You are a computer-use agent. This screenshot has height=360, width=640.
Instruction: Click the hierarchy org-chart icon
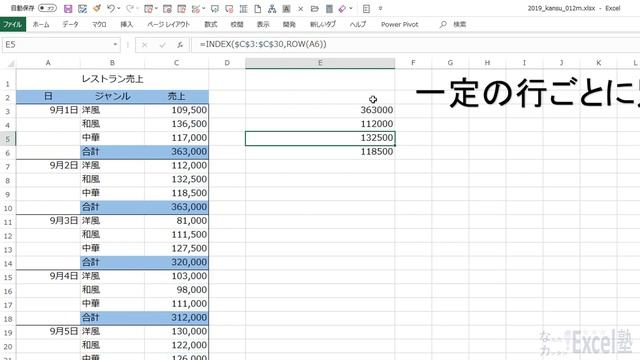point(272,9)
